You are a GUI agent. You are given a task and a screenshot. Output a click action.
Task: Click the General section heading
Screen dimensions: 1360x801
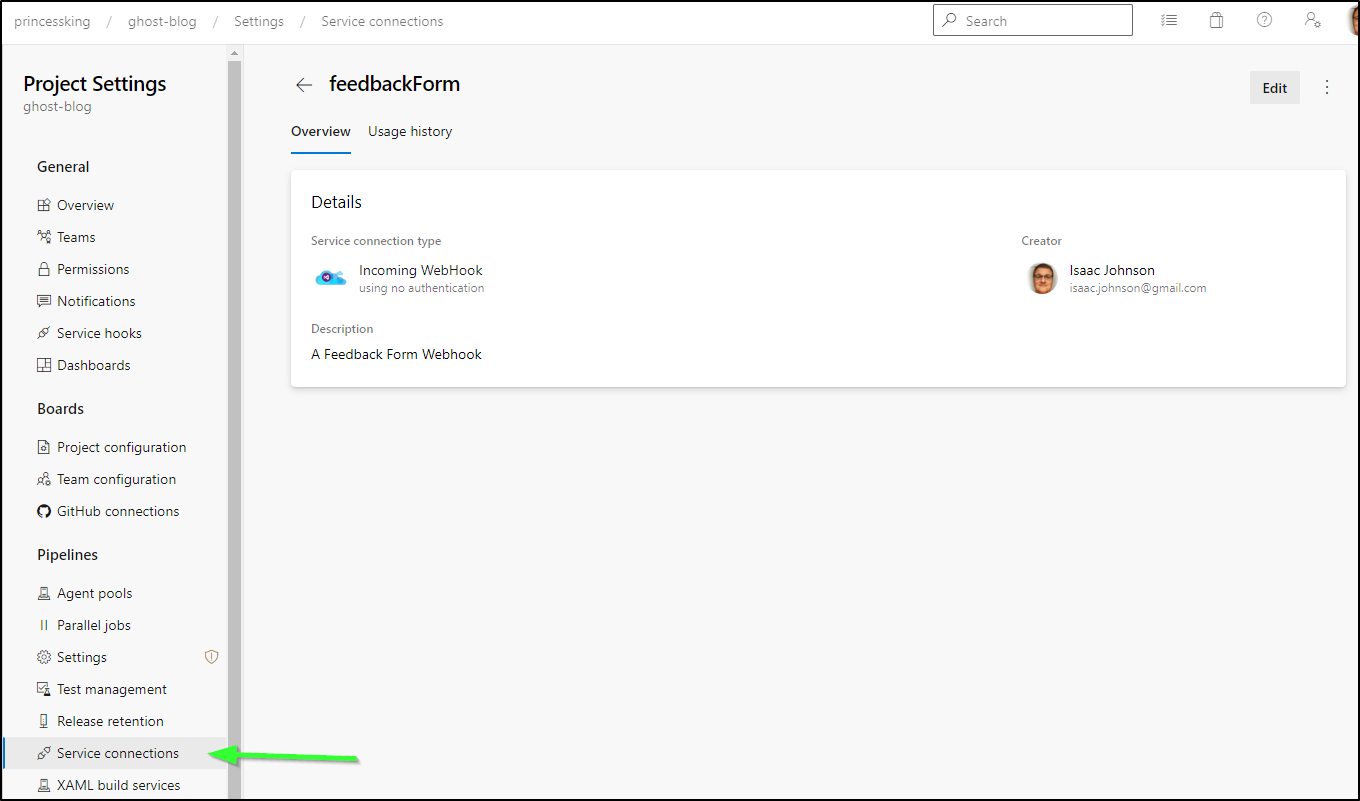63,167
